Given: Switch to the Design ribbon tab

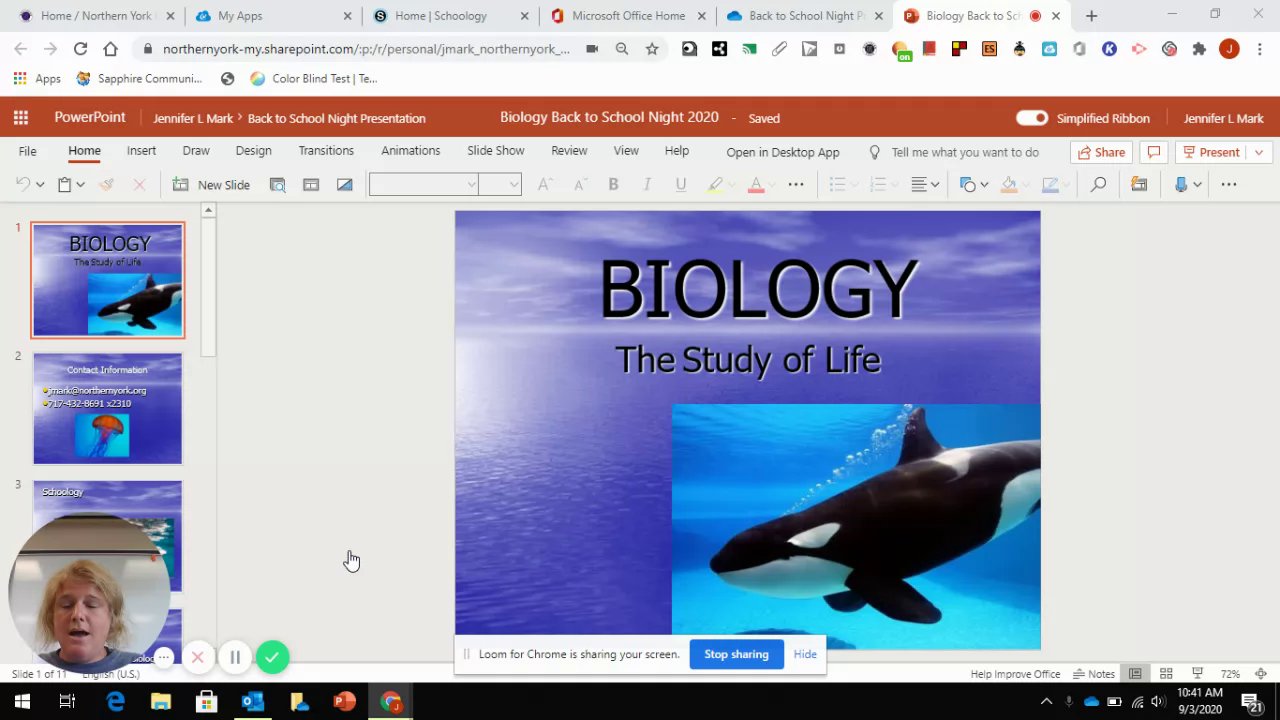Looking at the screenshot, I should [x=253, y=151].
